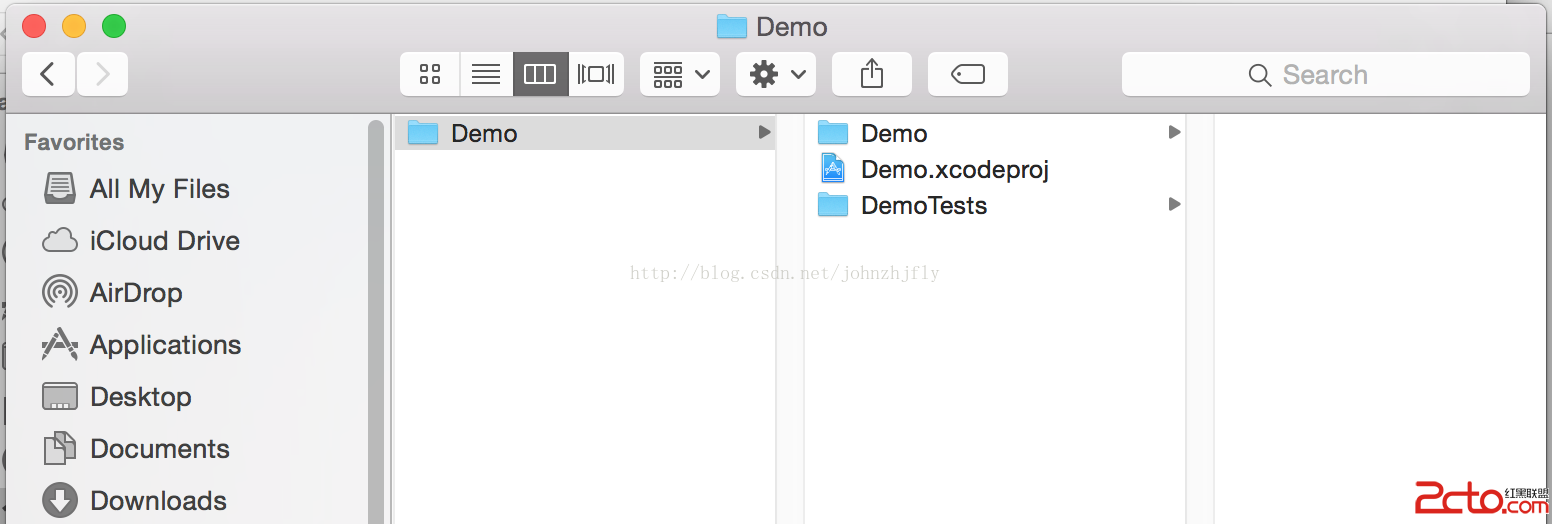Viewport: 1552px width, 524px height.
Task: Expand arrow of first column Demo folder
Action: 764,132
